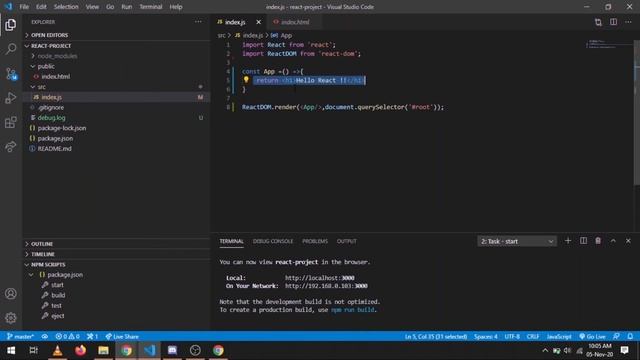The image size is (640, 360).
Task: Open the Help menu
Action: click(176, 7)
